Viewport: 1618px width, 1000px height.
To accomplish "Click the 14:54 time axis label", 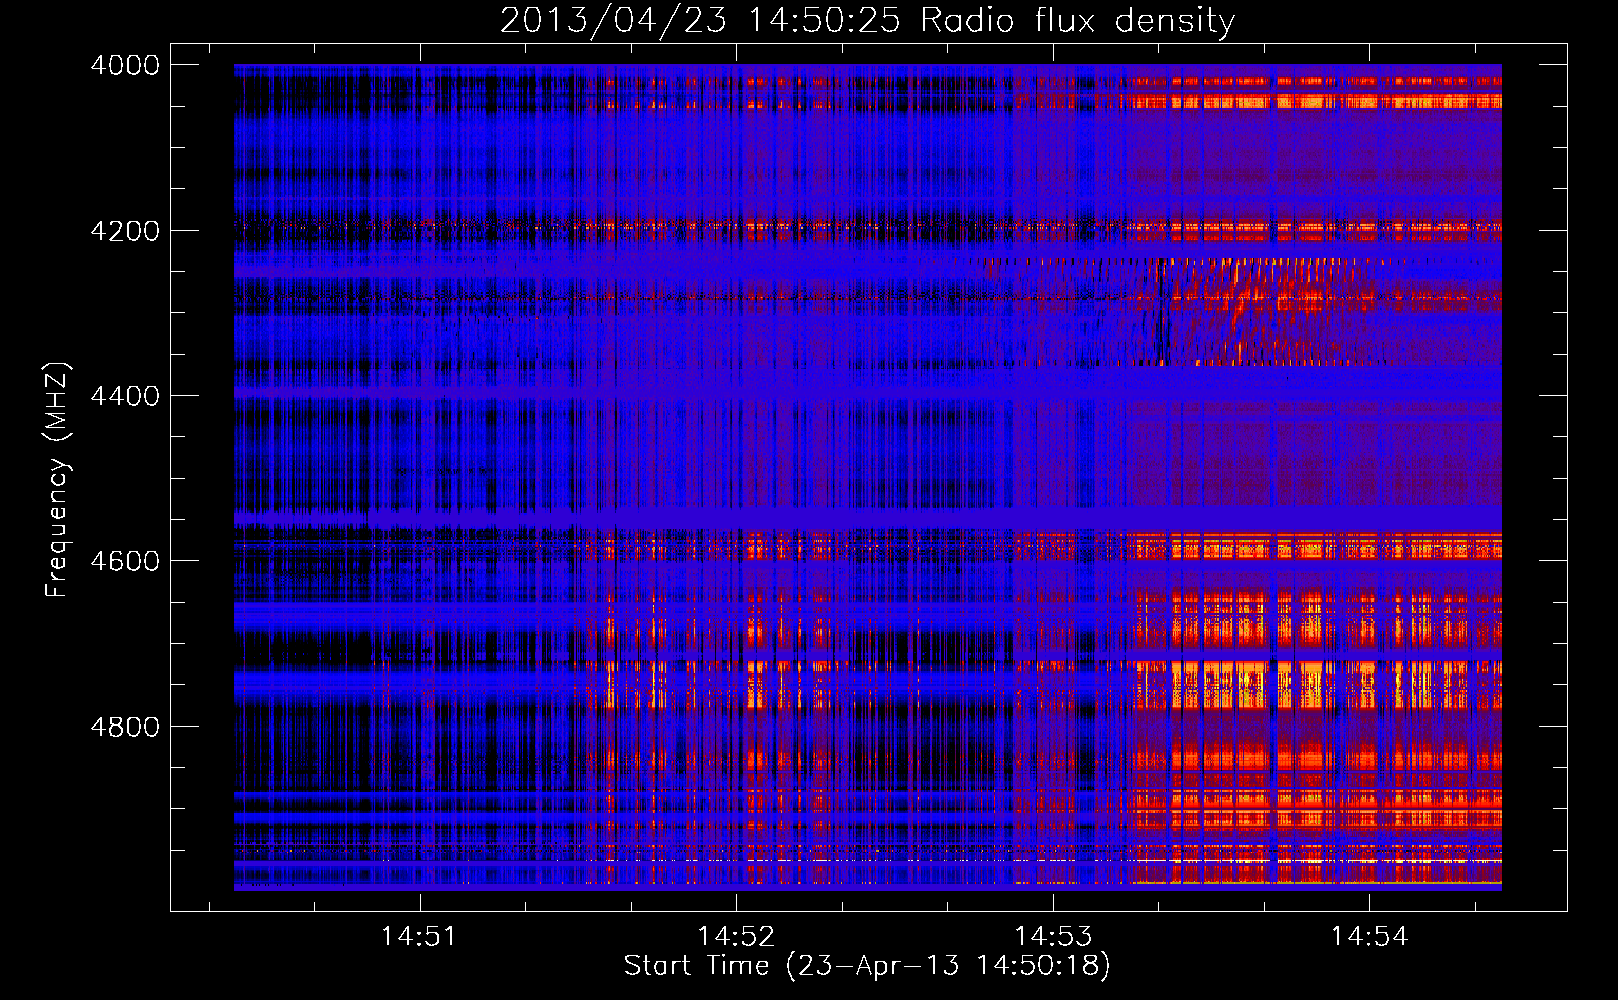I will tap(1368, 936).
